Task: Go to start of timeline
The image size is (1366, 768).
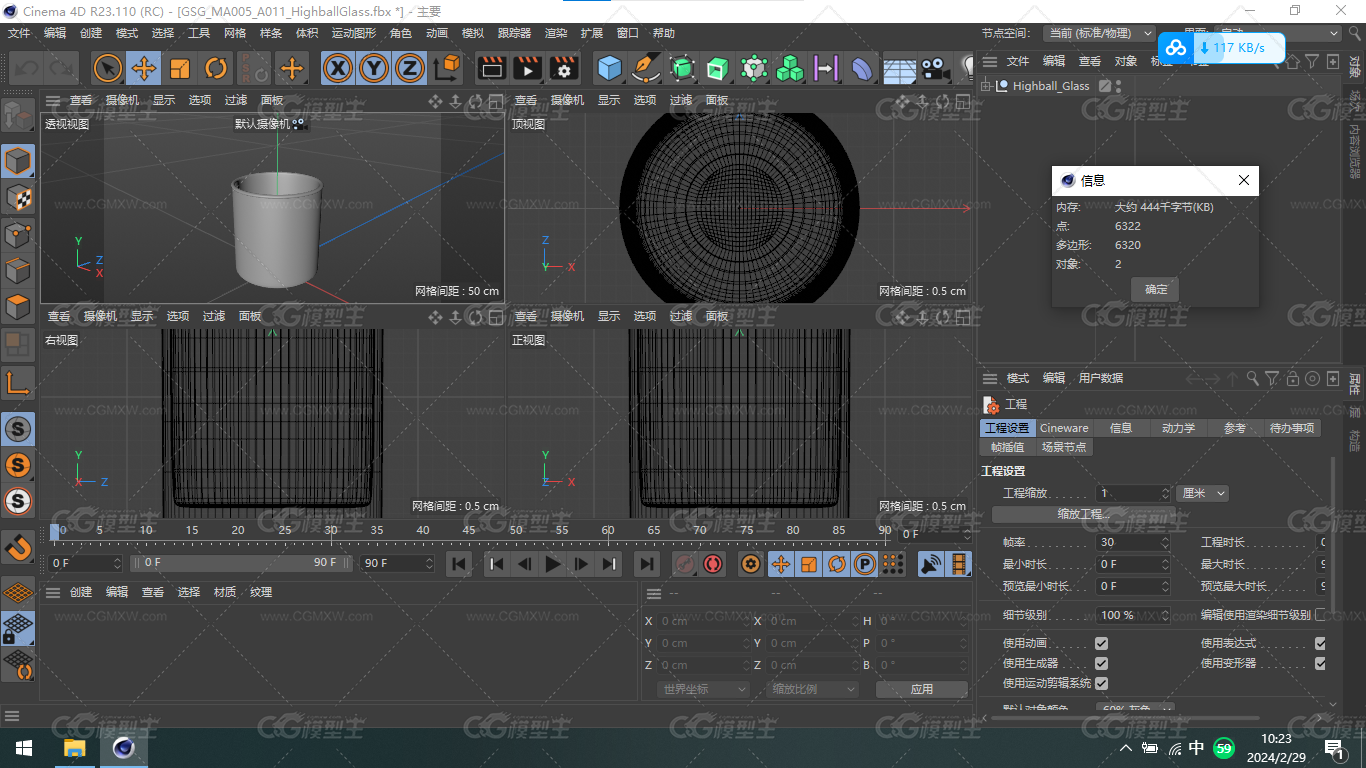Action: 459,564
